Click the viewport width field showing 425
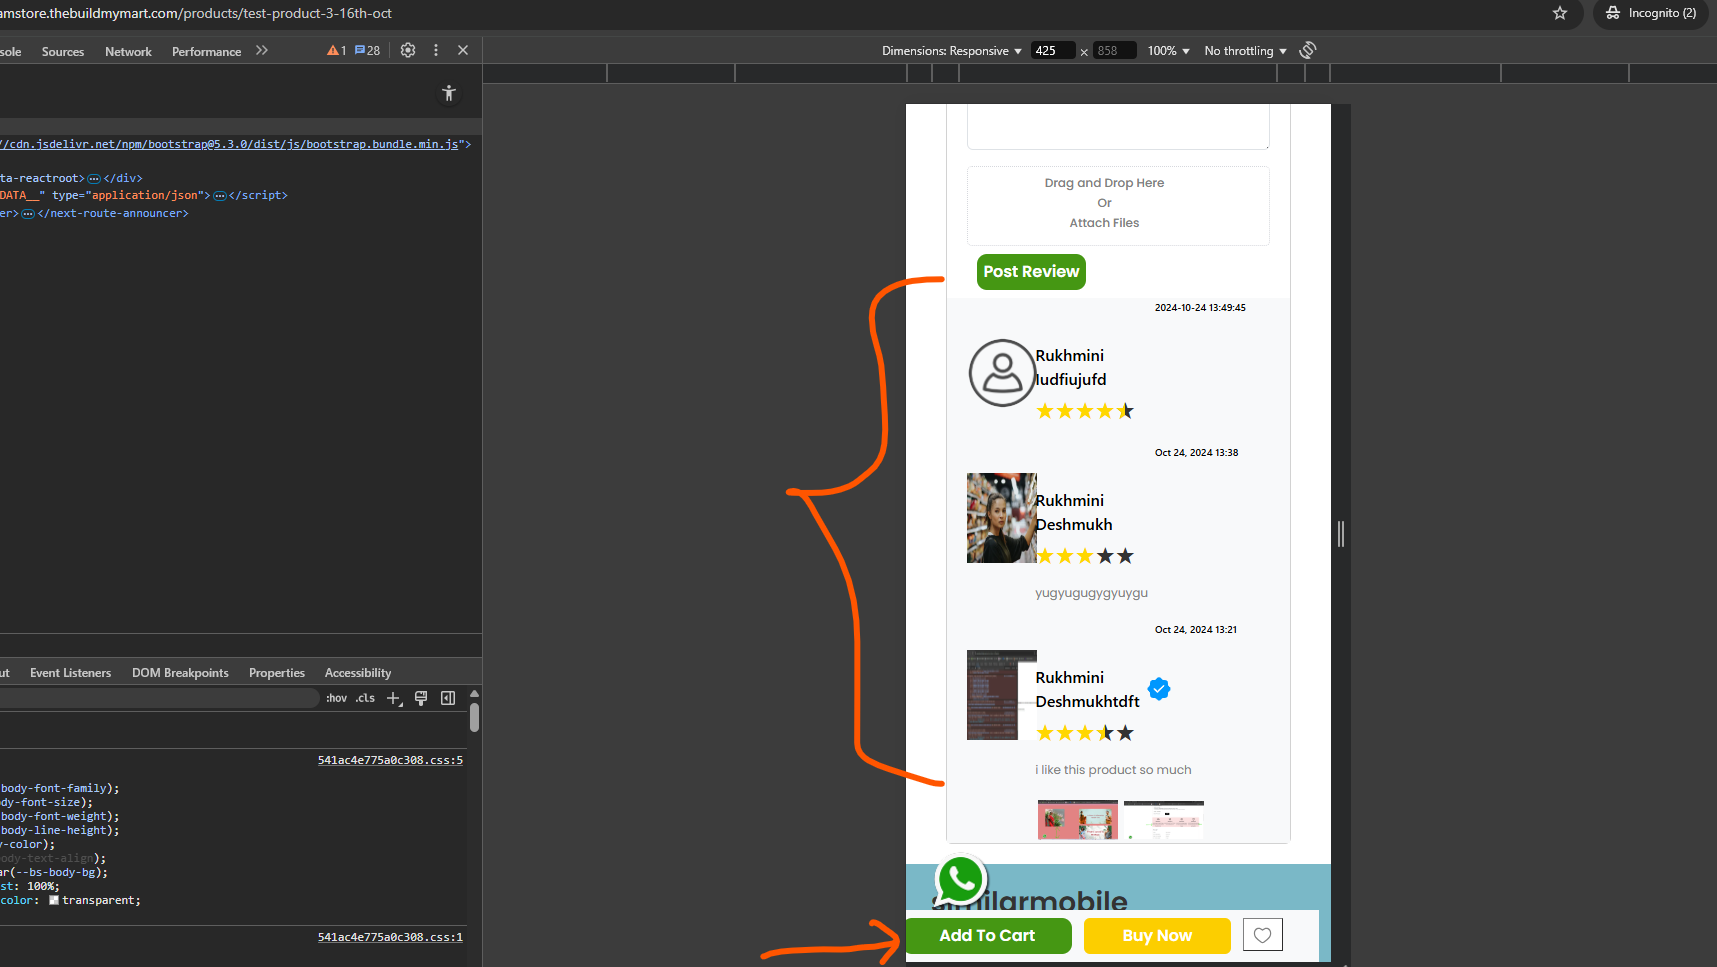 [x=1053, y=51]
